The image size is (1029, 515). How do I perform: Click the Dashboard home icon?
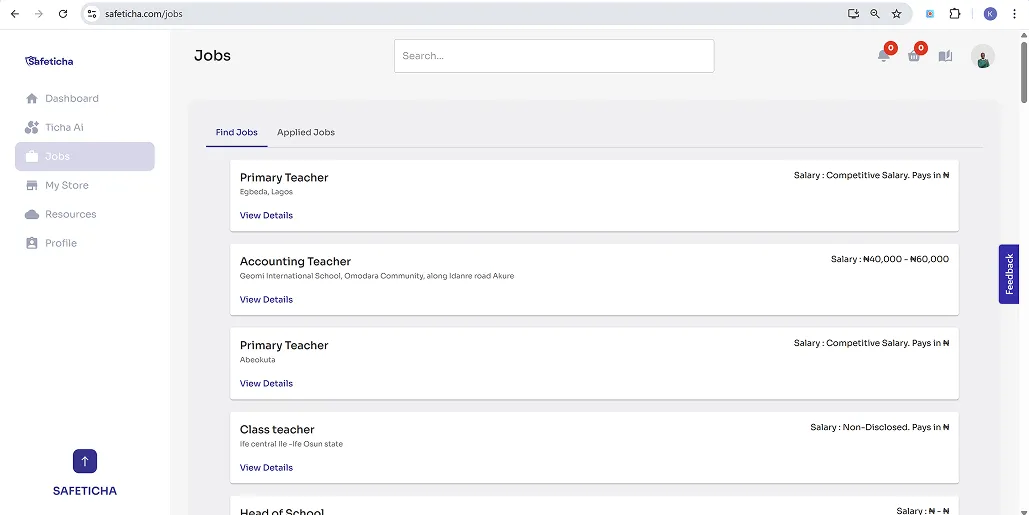(x=32, y=98)
